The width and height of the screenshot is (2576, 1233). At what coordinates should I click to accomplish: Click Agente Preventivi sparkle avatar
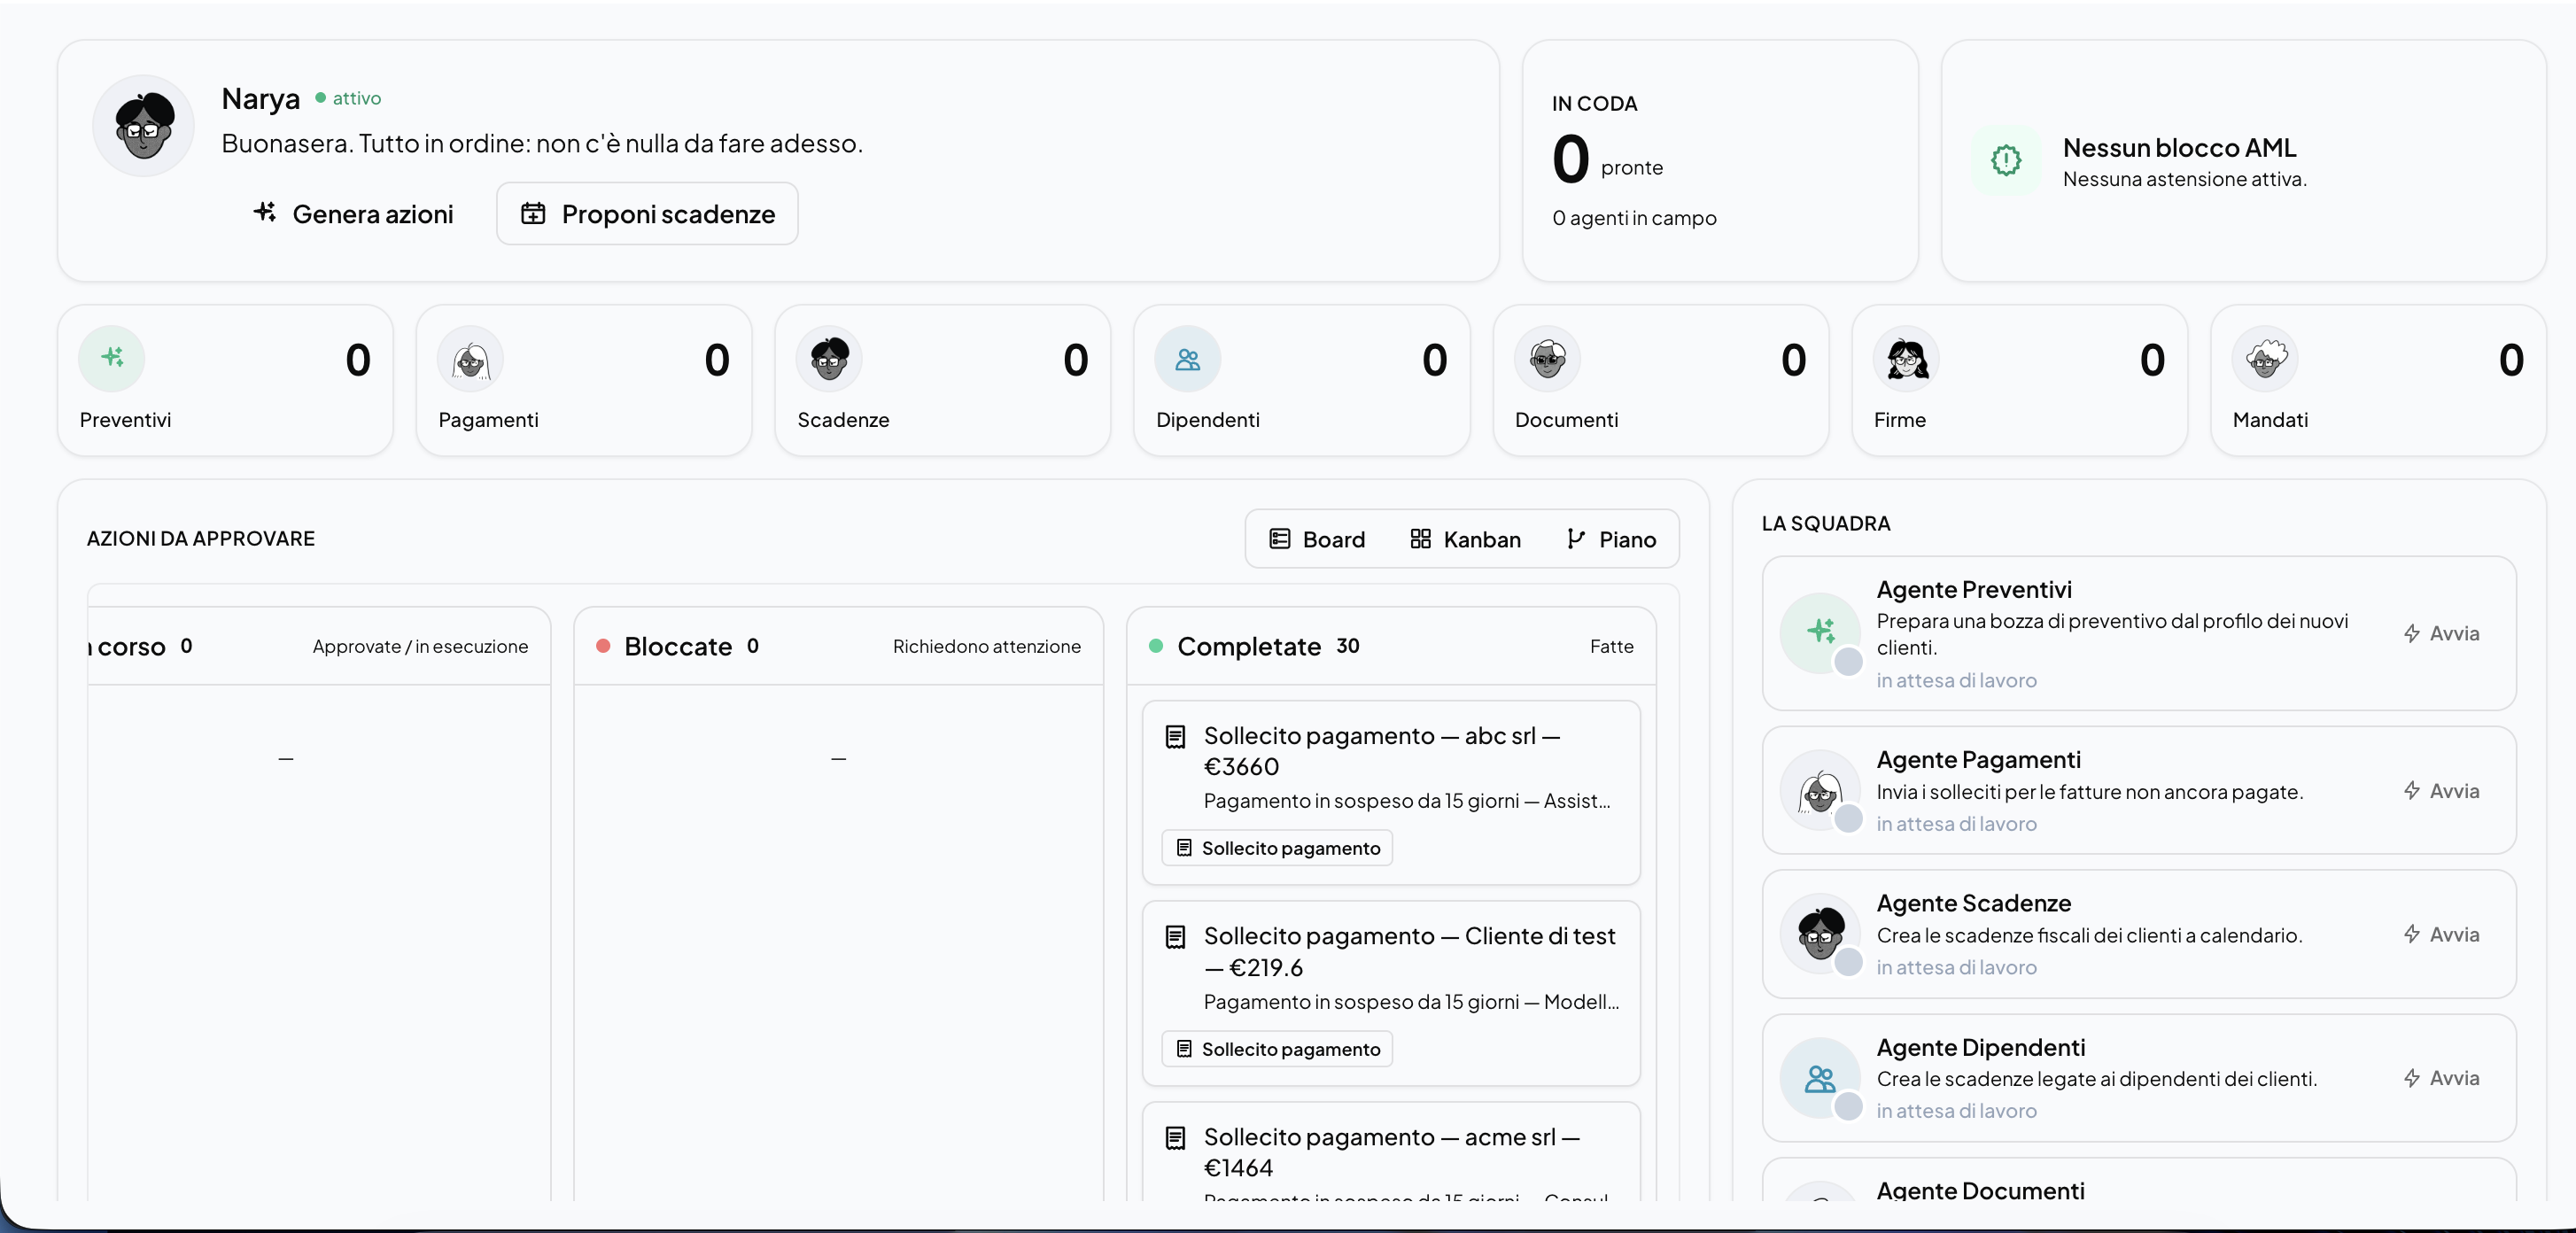coord(1820,632)
